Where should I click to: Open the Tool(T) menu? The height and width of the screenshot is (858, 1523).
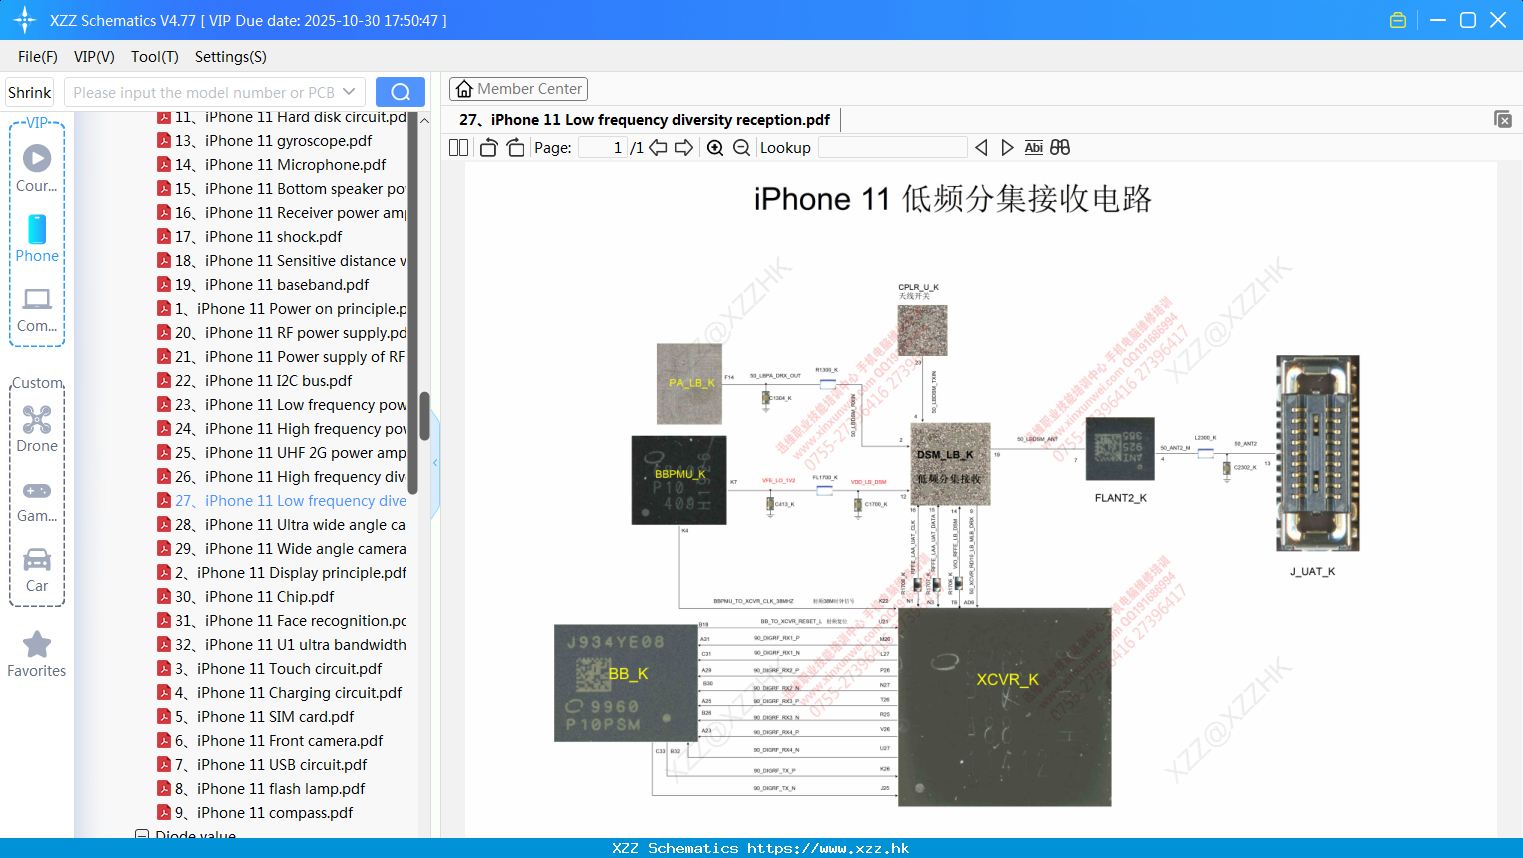click(154, 57)
